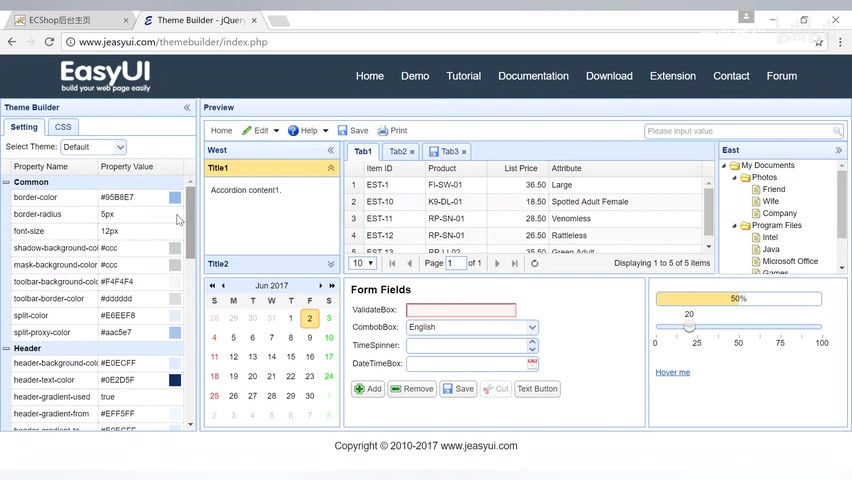This screenshot has height=480, width=852.
Task: Click the Hover me link
Action: pyautogui.click(x=673, y=372)
